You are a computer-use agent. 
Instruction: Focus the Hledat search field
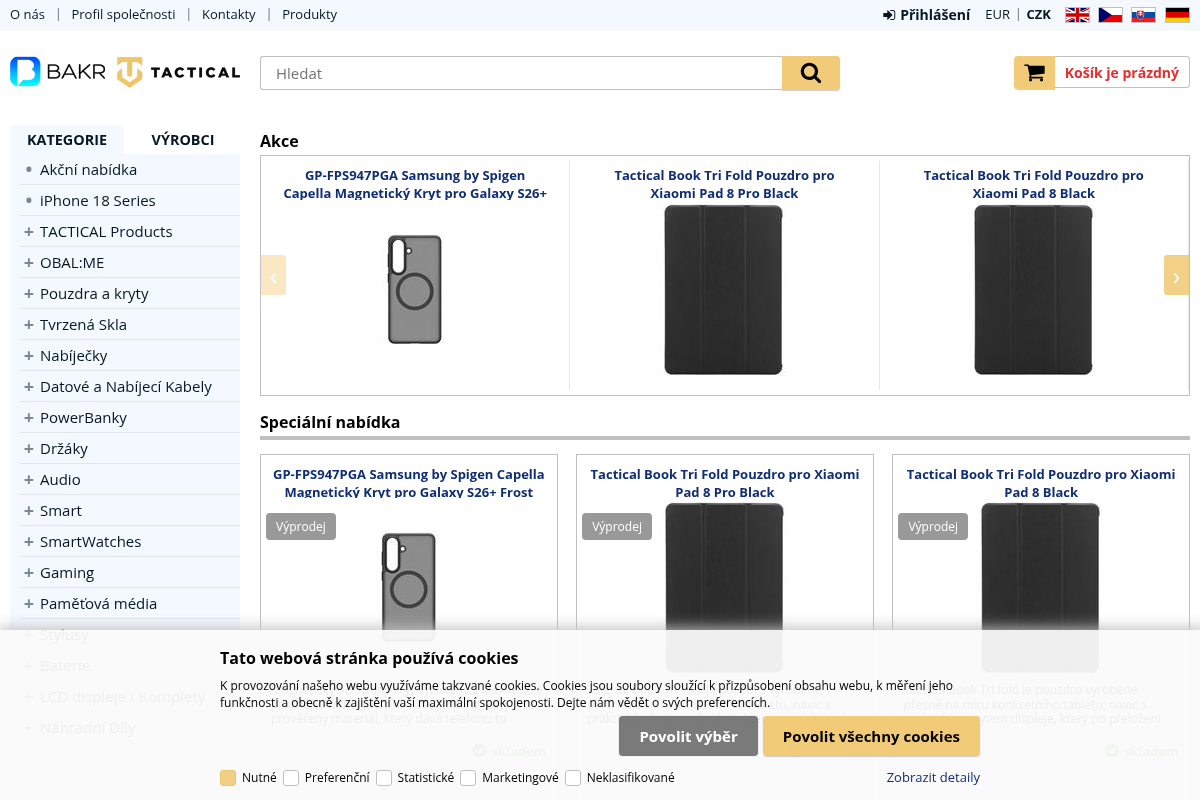click(521, 73)
